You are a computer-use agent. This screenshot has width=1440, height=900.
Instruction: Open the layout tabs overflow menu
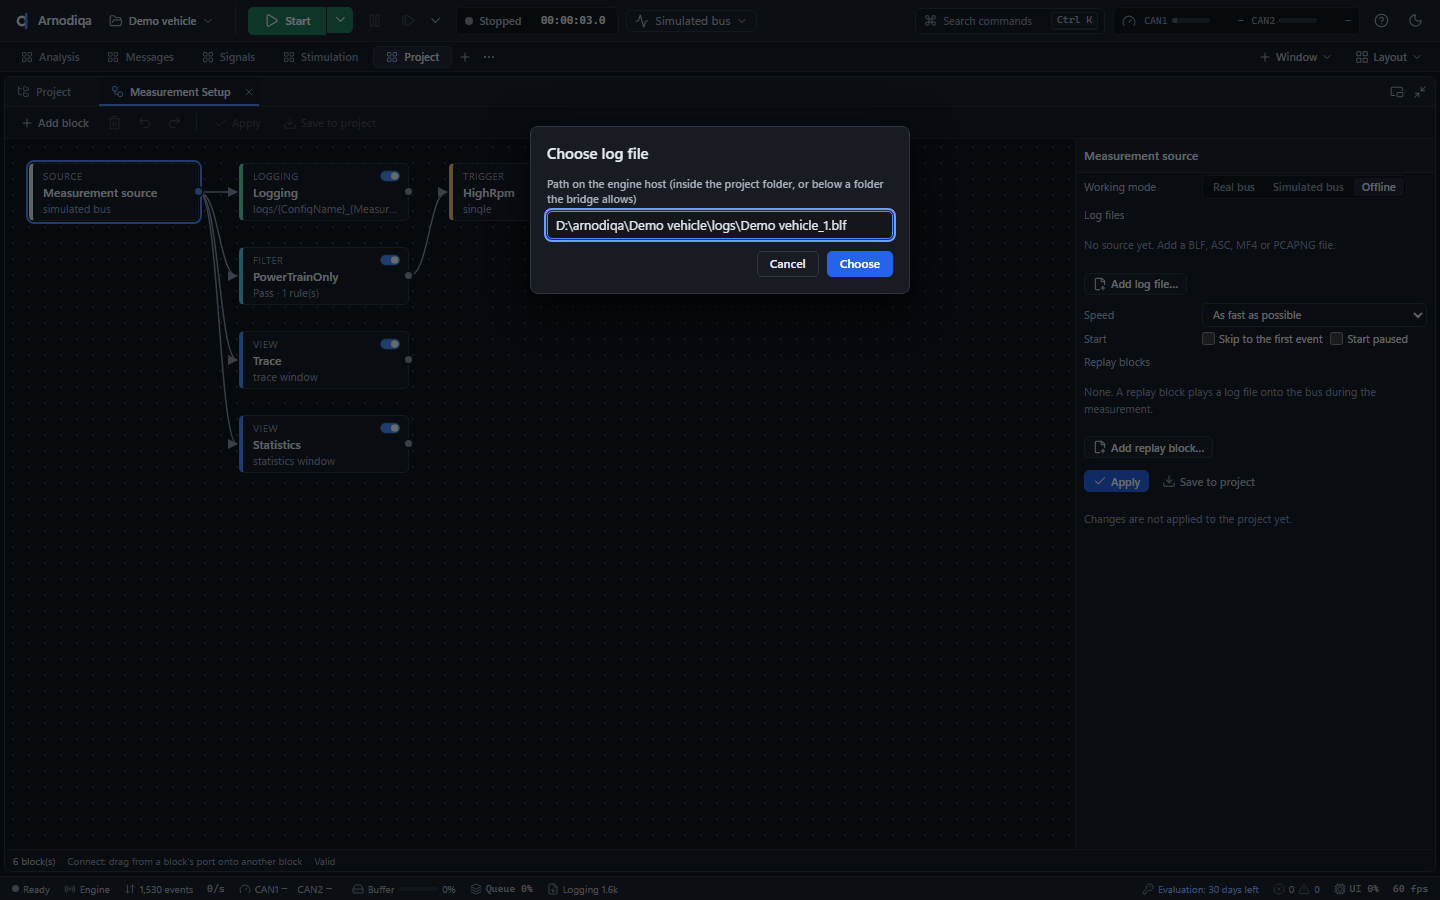coord(489,57)
